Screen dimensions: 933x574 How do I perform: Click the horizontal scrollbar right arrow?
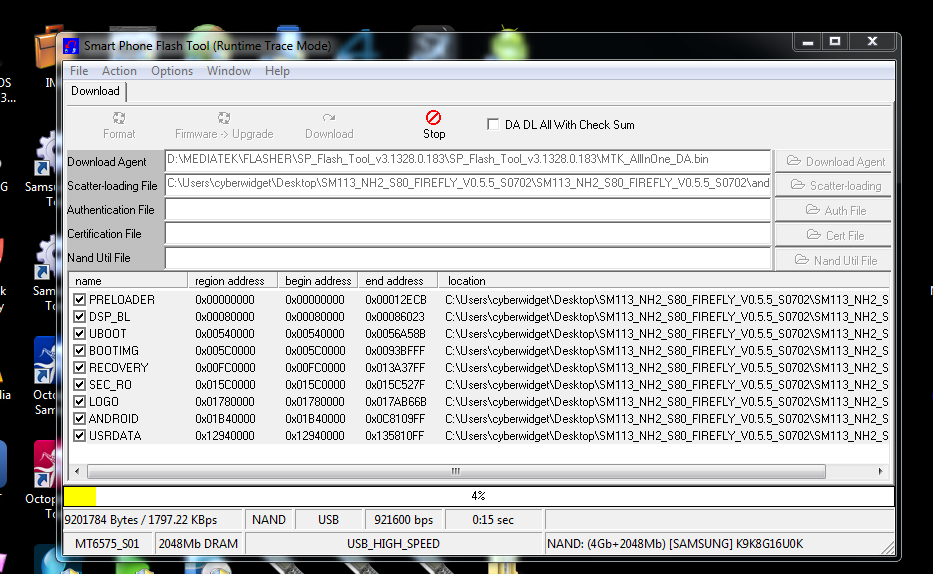[x=881, y=472]
